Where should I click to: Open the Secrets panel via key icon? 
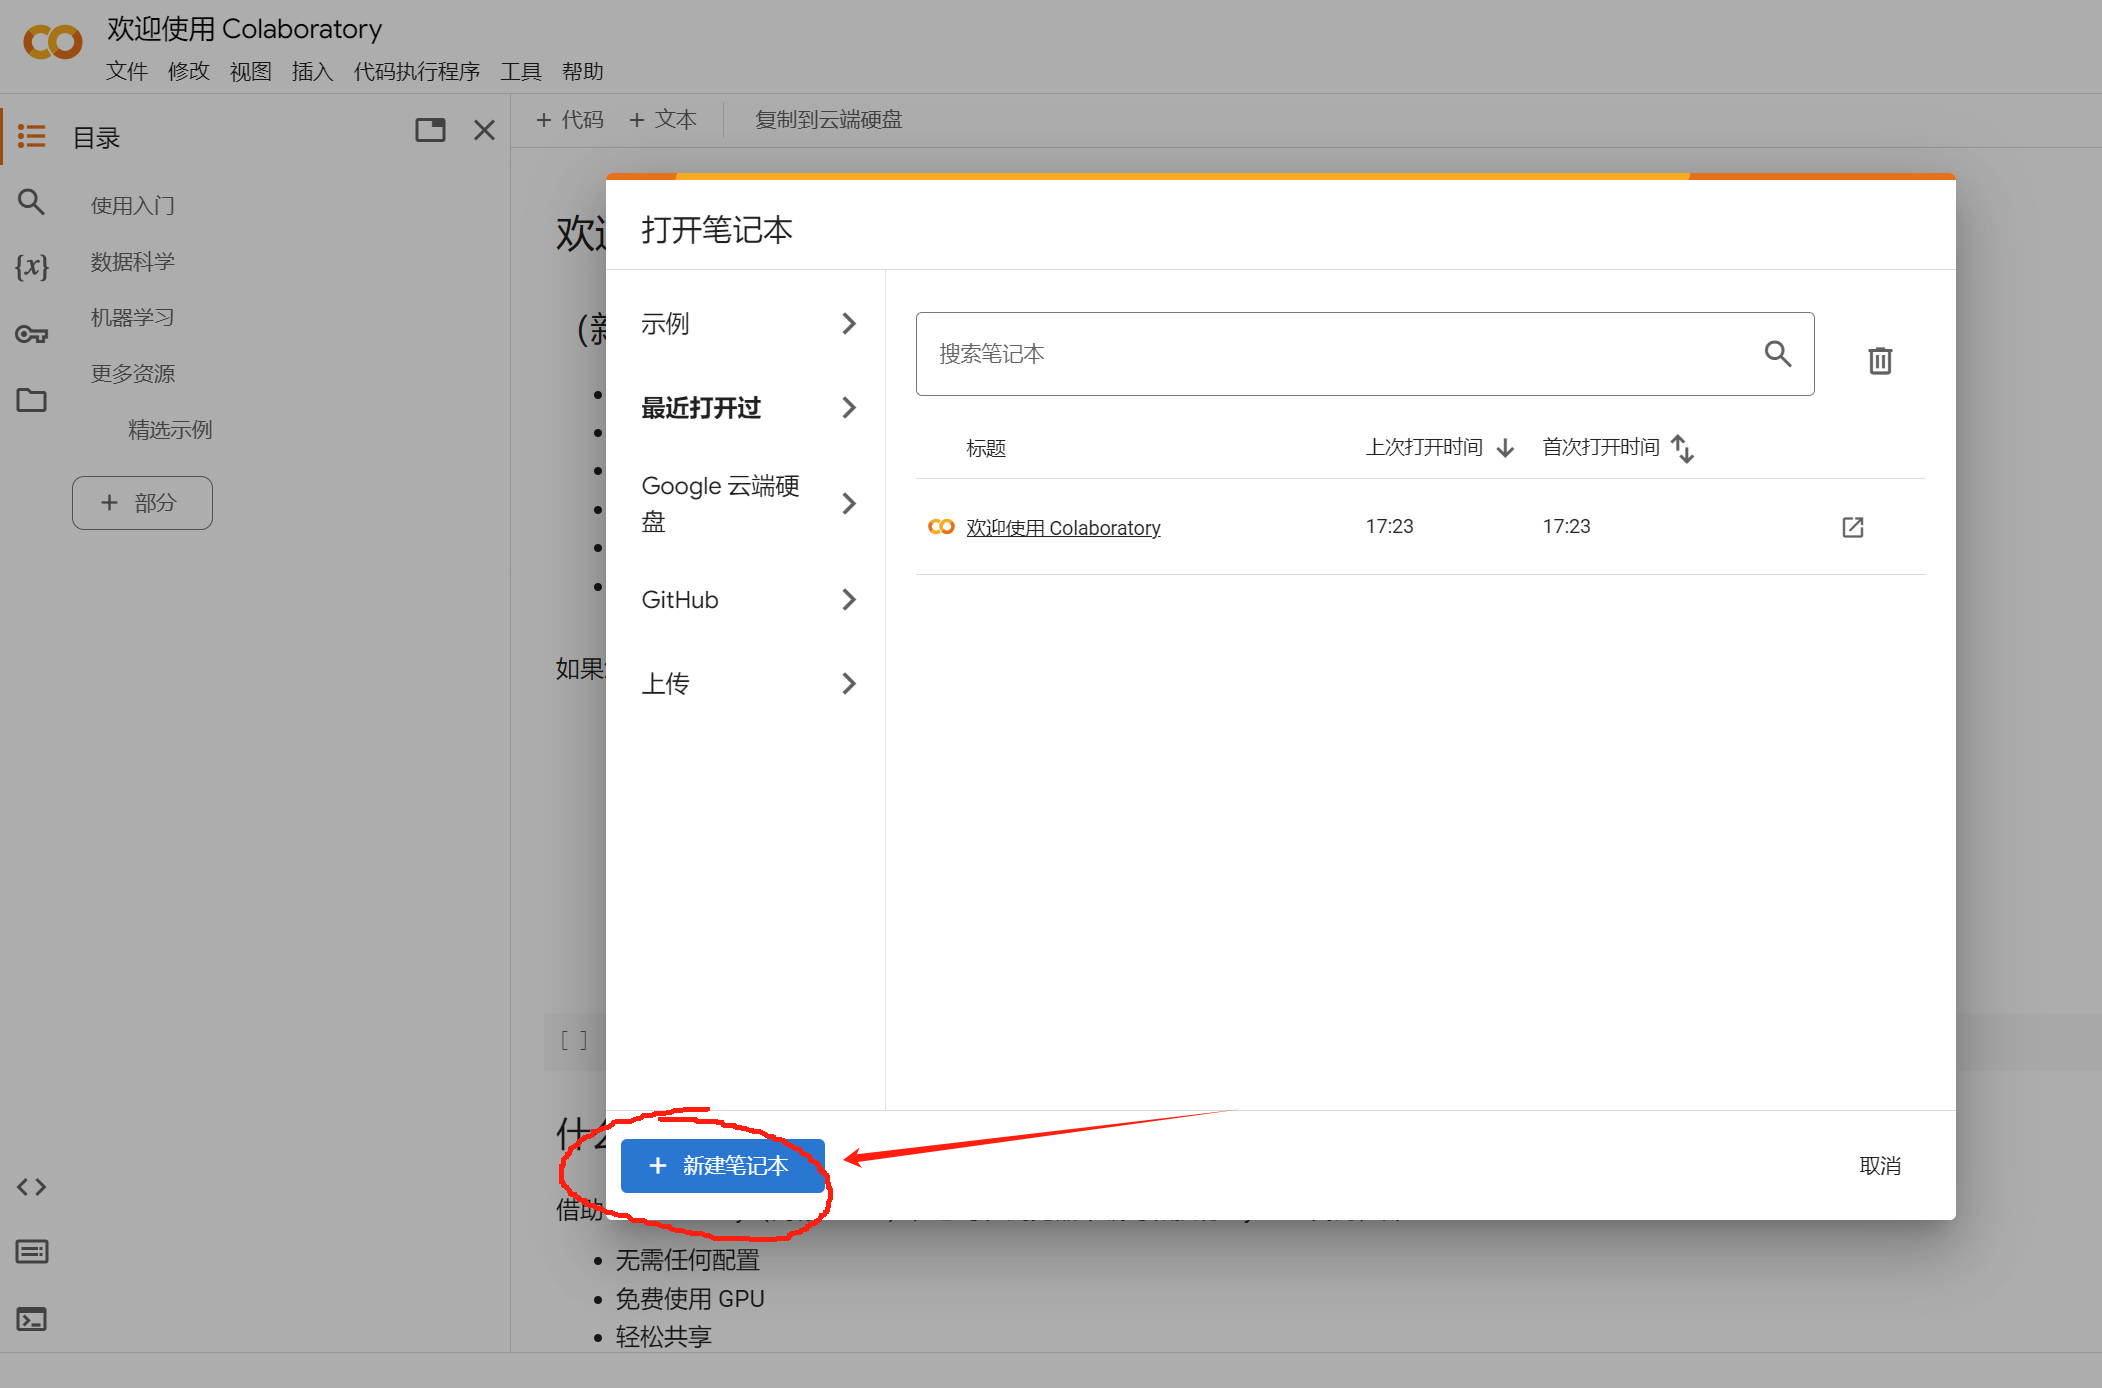coord(31,333)
